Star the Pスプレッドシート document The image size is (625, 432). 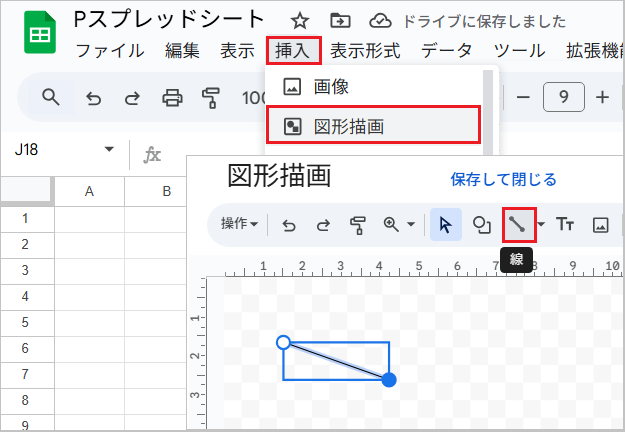(300, 21)
